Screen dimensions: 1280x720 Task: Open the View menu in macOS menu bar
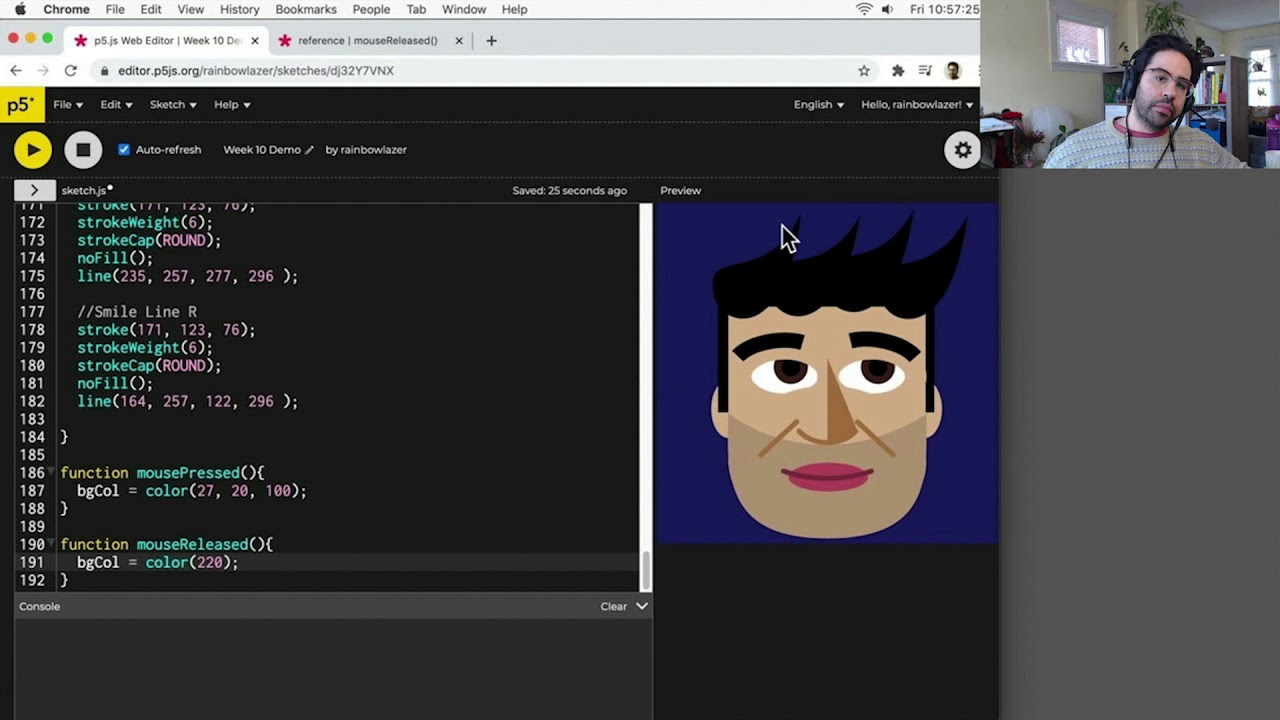coord(190,9)
